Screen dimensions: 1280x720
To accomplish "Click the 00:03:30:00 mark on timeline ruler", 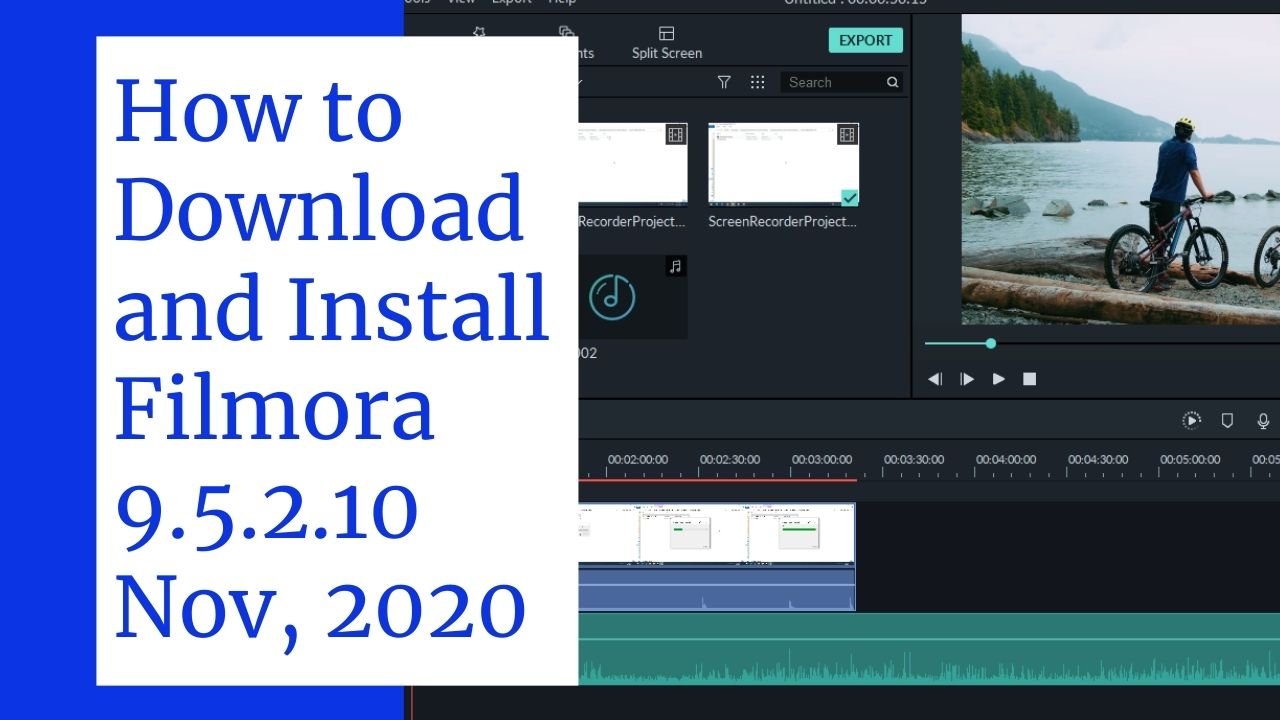I will [914, 460].
